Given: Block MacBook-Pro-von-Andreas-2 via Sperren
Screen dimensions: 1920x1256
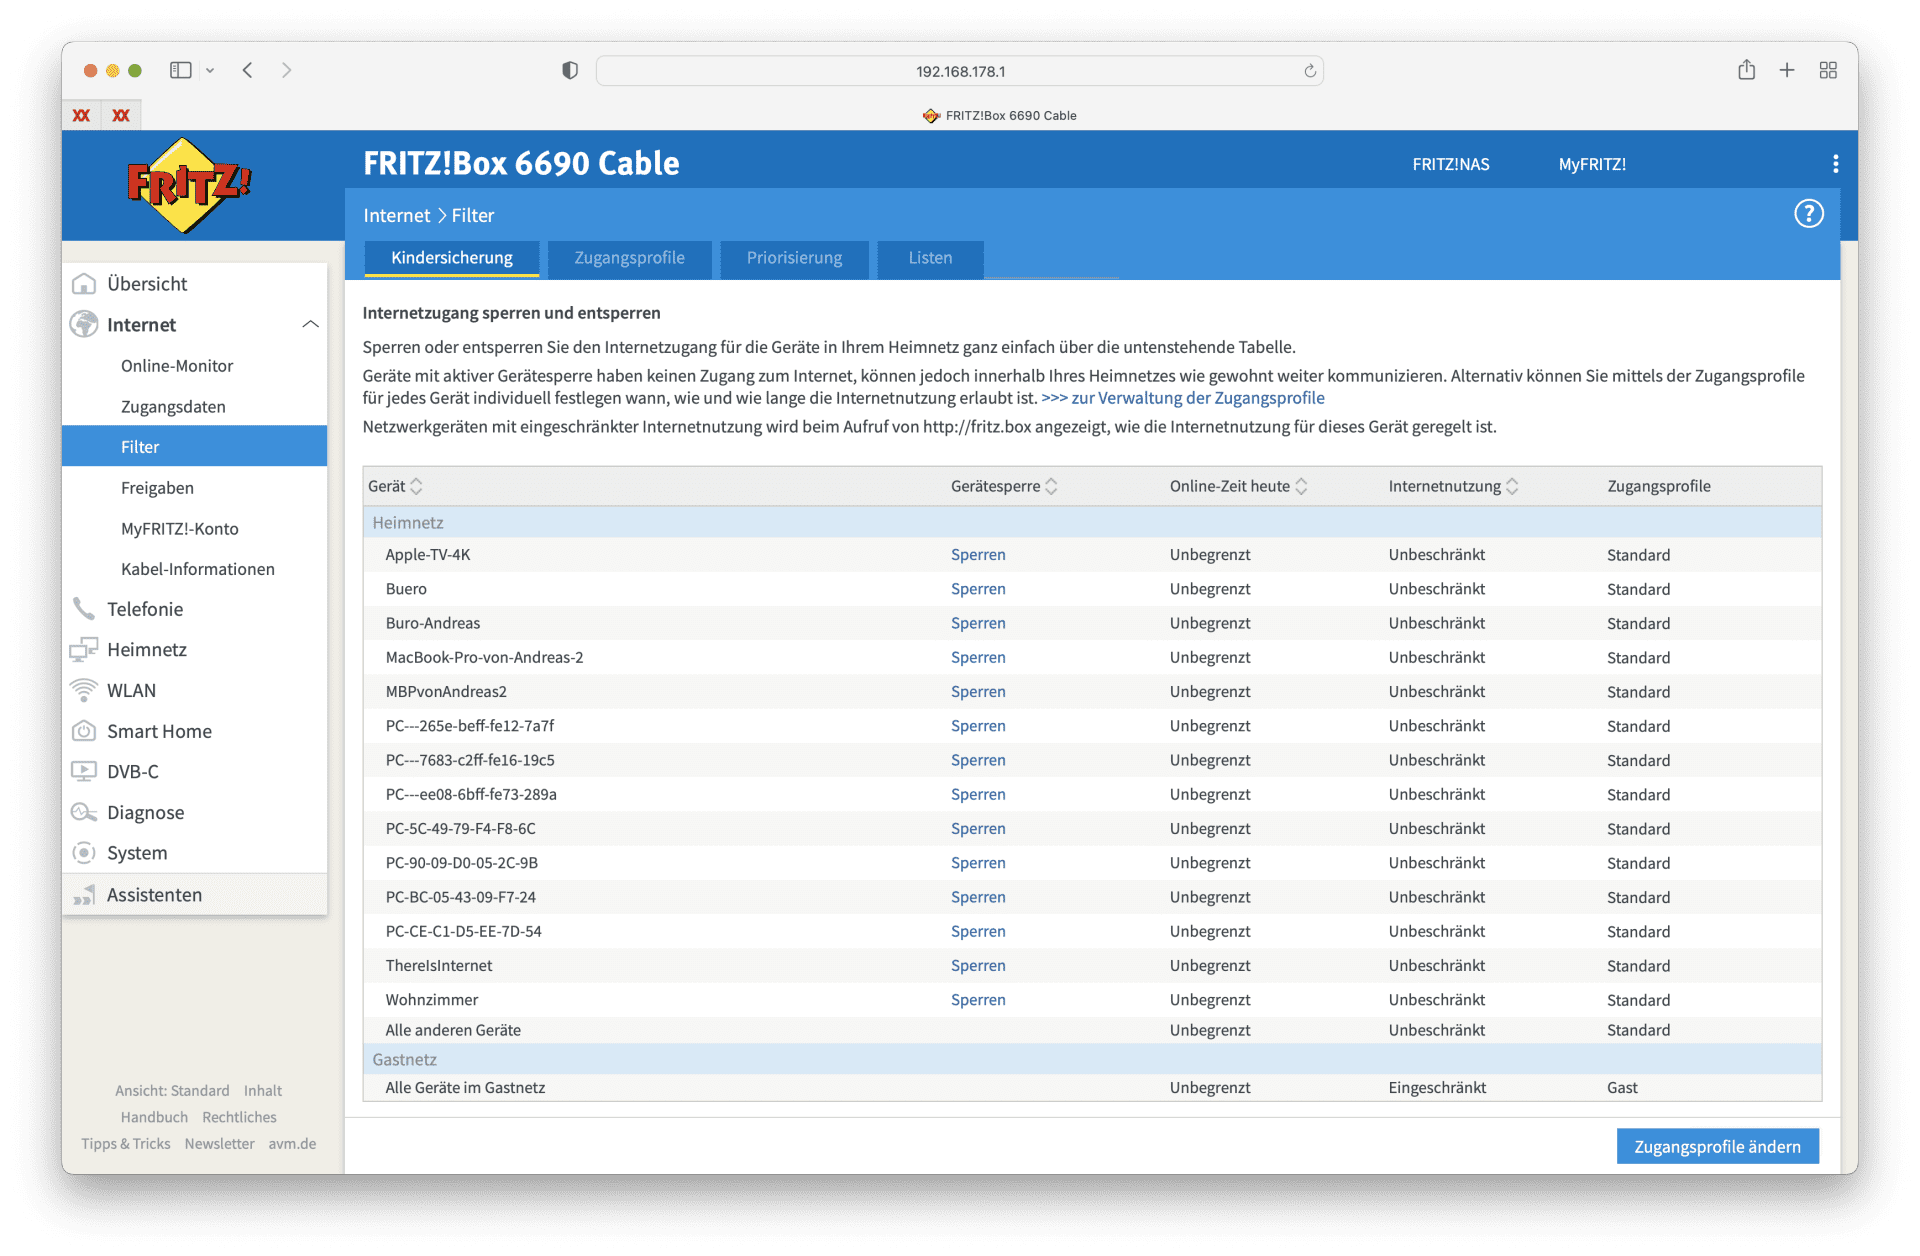Looking at the screenshot, I should [x=978, y=657].
